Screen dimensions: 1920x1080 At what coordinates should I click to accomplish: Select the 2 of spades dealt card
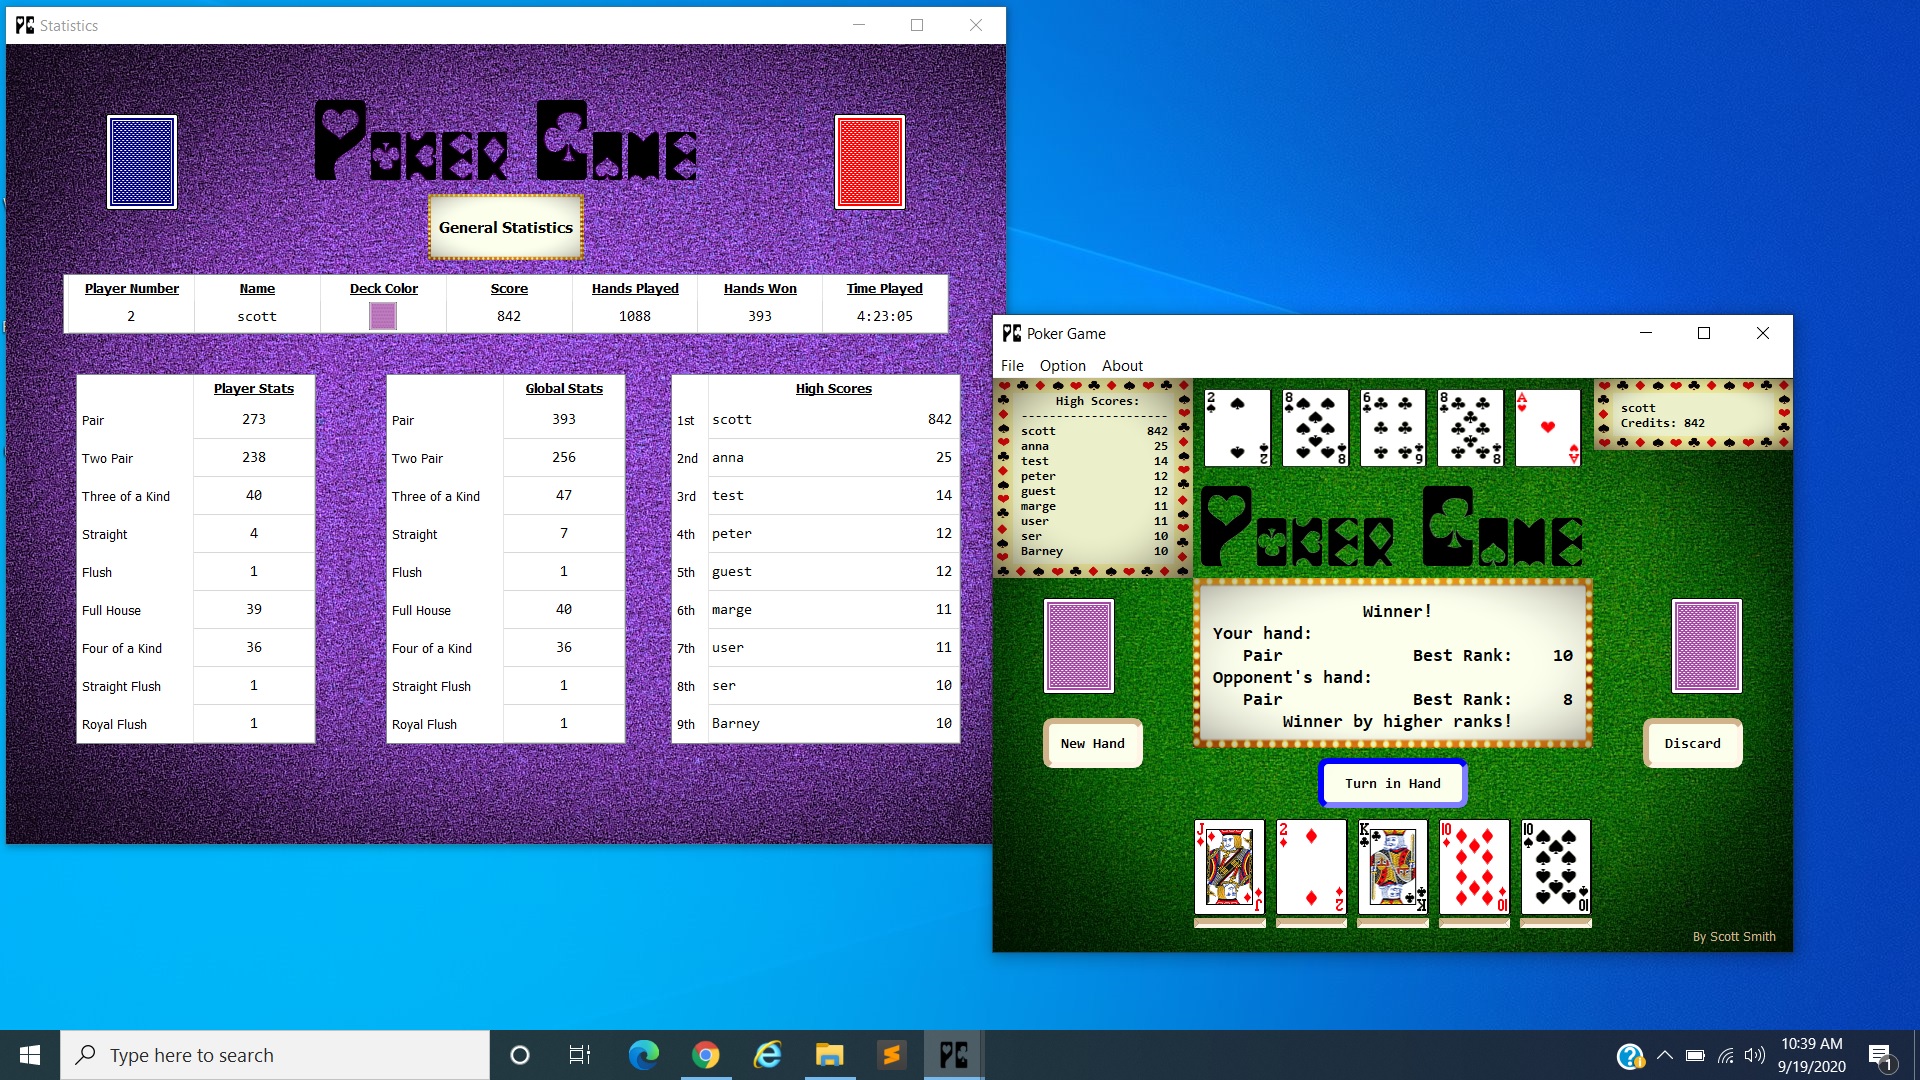(1237, 427)
